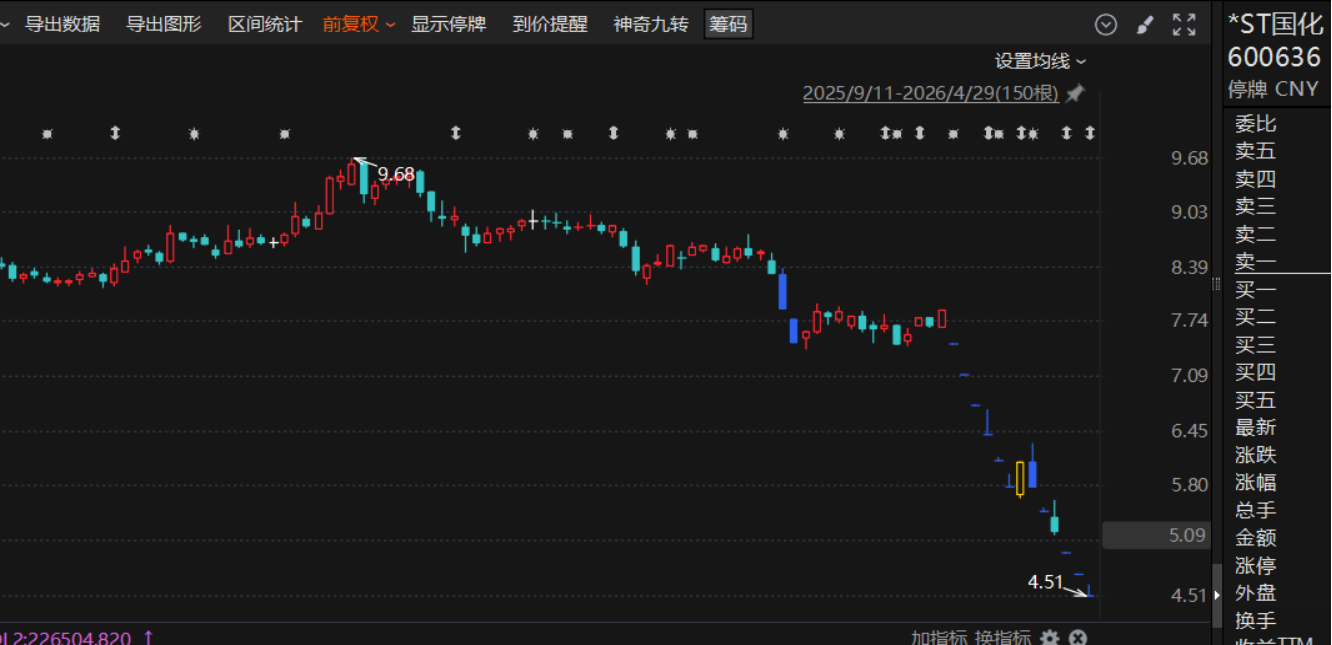Click the 9.68 high price annotation
The height and width of the screenshot is (645, 1332).
pos(396,175)
